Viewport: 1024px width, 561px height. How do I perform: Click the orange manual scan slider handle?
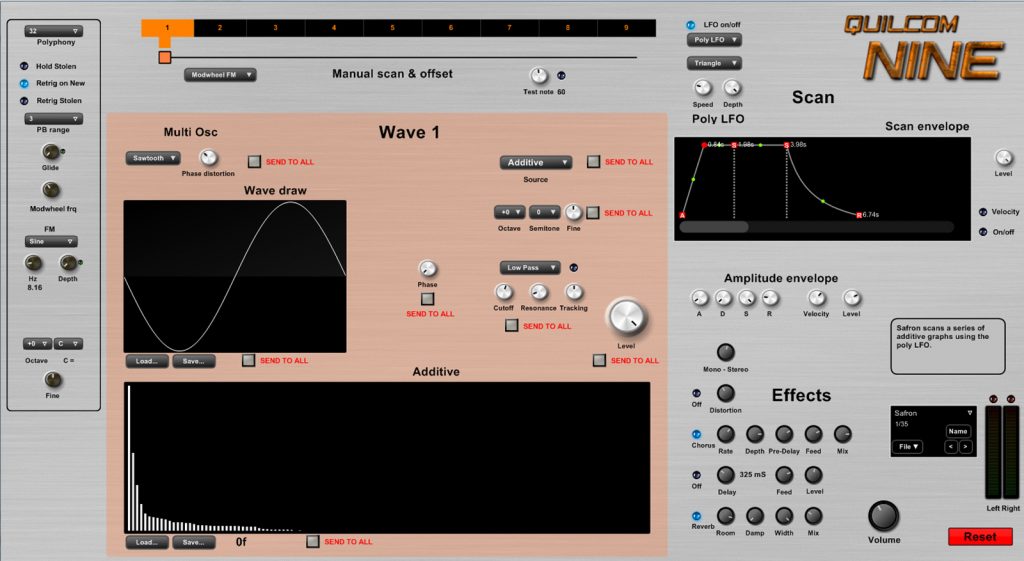[x=165, y=58]
